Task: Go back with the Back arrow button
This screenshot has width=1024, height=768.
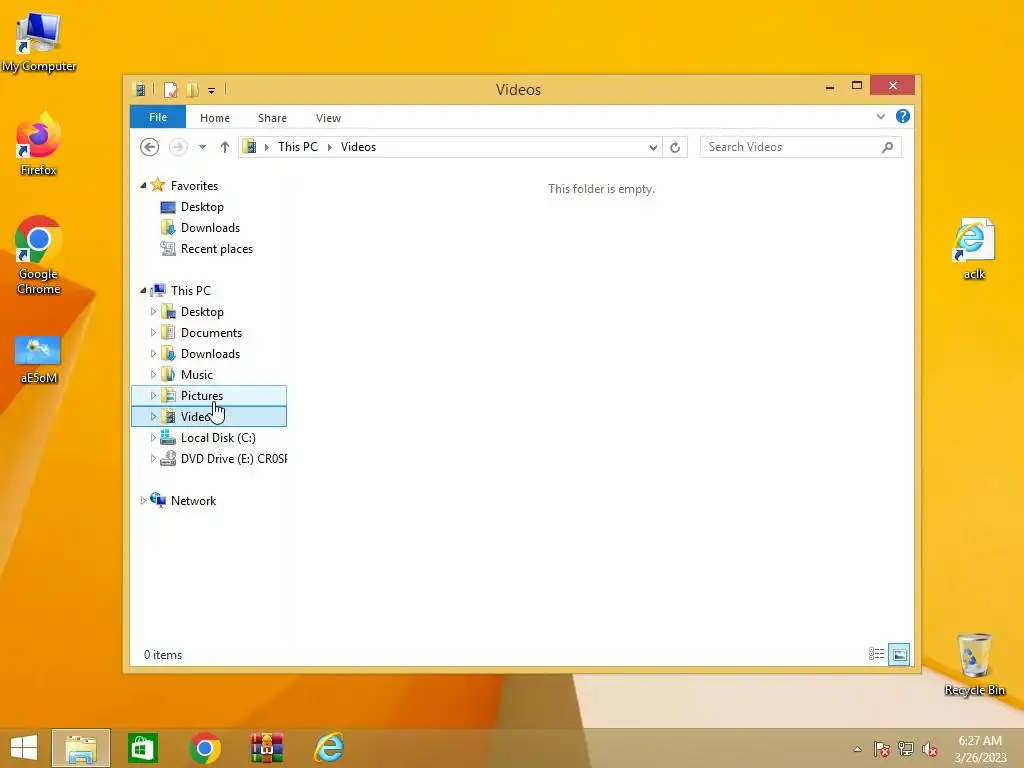Action: pyautogui.click(x=150, y=147)
